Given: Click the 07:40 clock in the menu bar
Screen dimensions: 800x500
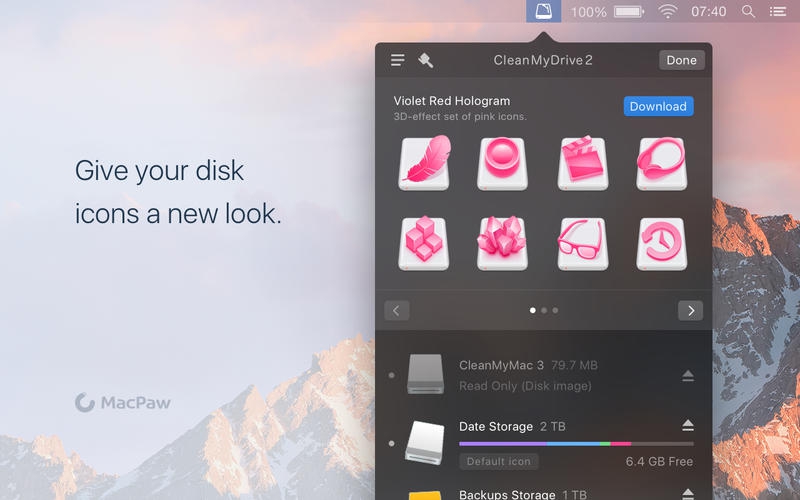Looking at the screenshot, I should click(708, 11).
